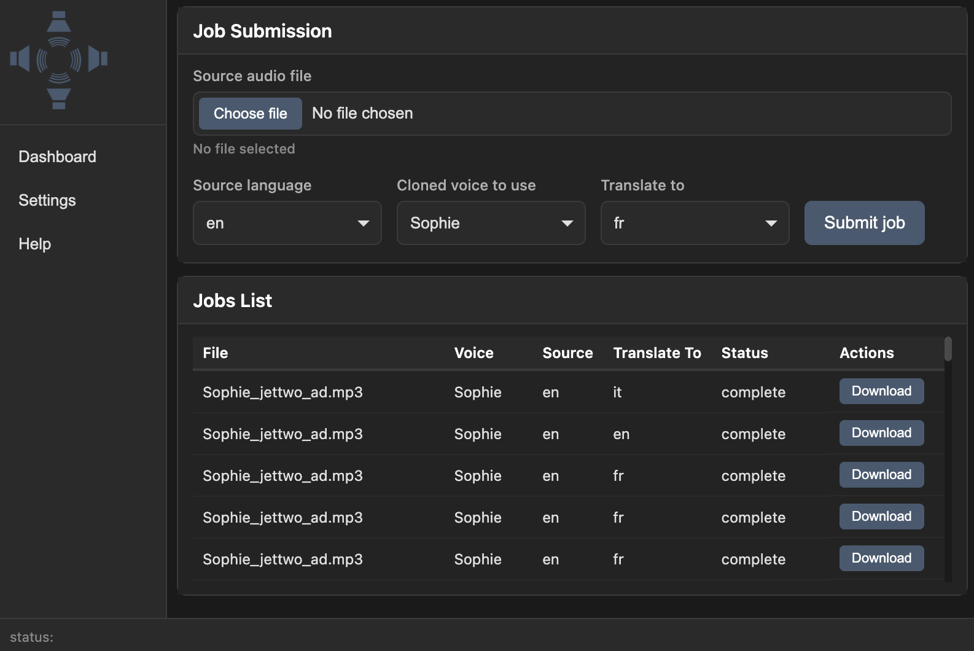Download the job translated to Italian
Image resolution: width=974 pixels, height=651 pixels.
point(881,391)
